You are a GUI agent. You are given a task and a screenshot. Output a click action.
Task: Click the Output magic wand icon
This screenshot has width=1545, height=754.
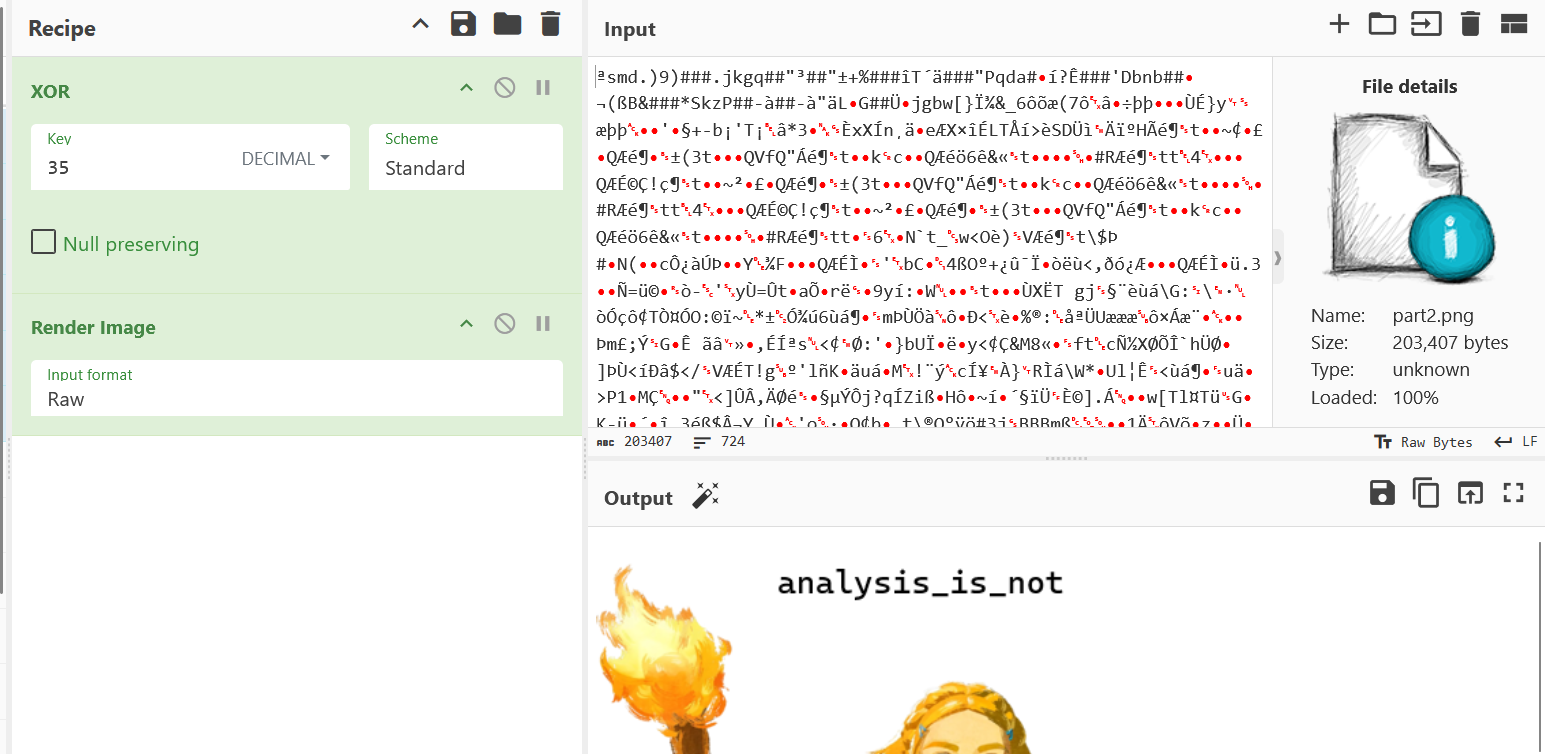(x=706, y=496)
